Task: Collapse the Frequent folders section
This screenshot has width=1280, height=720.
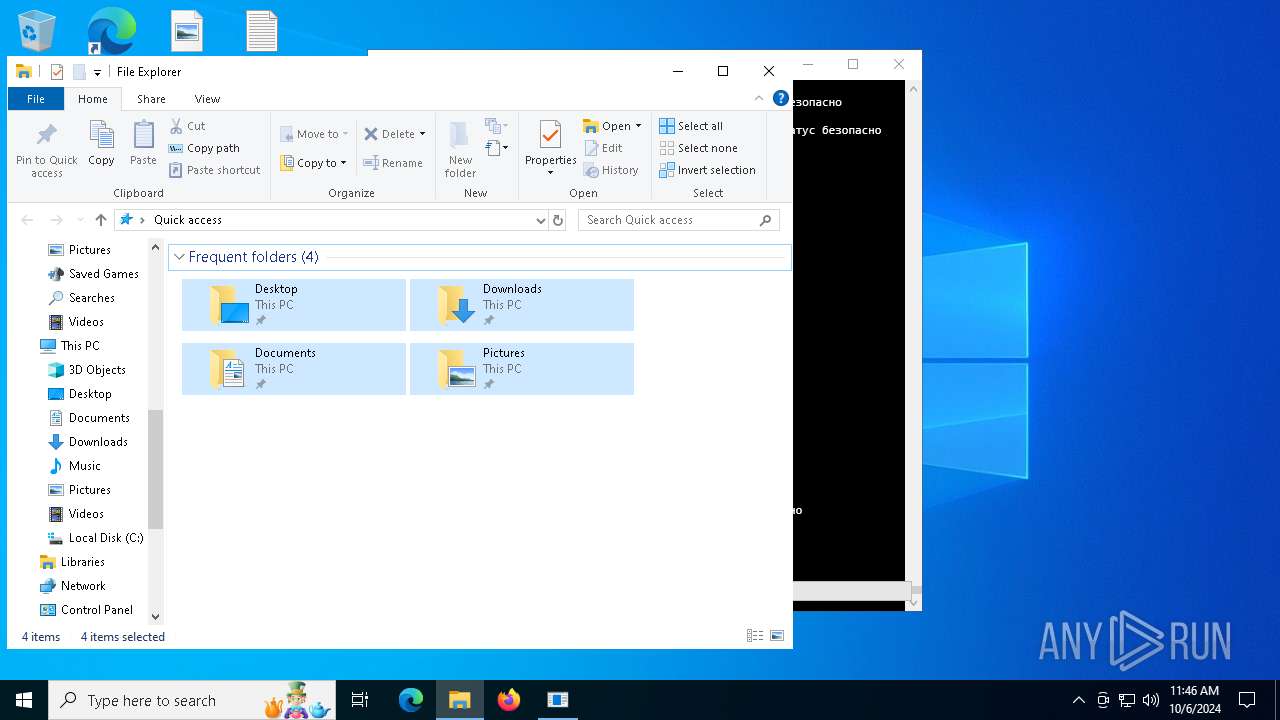Action: click(x=179, y=257)
